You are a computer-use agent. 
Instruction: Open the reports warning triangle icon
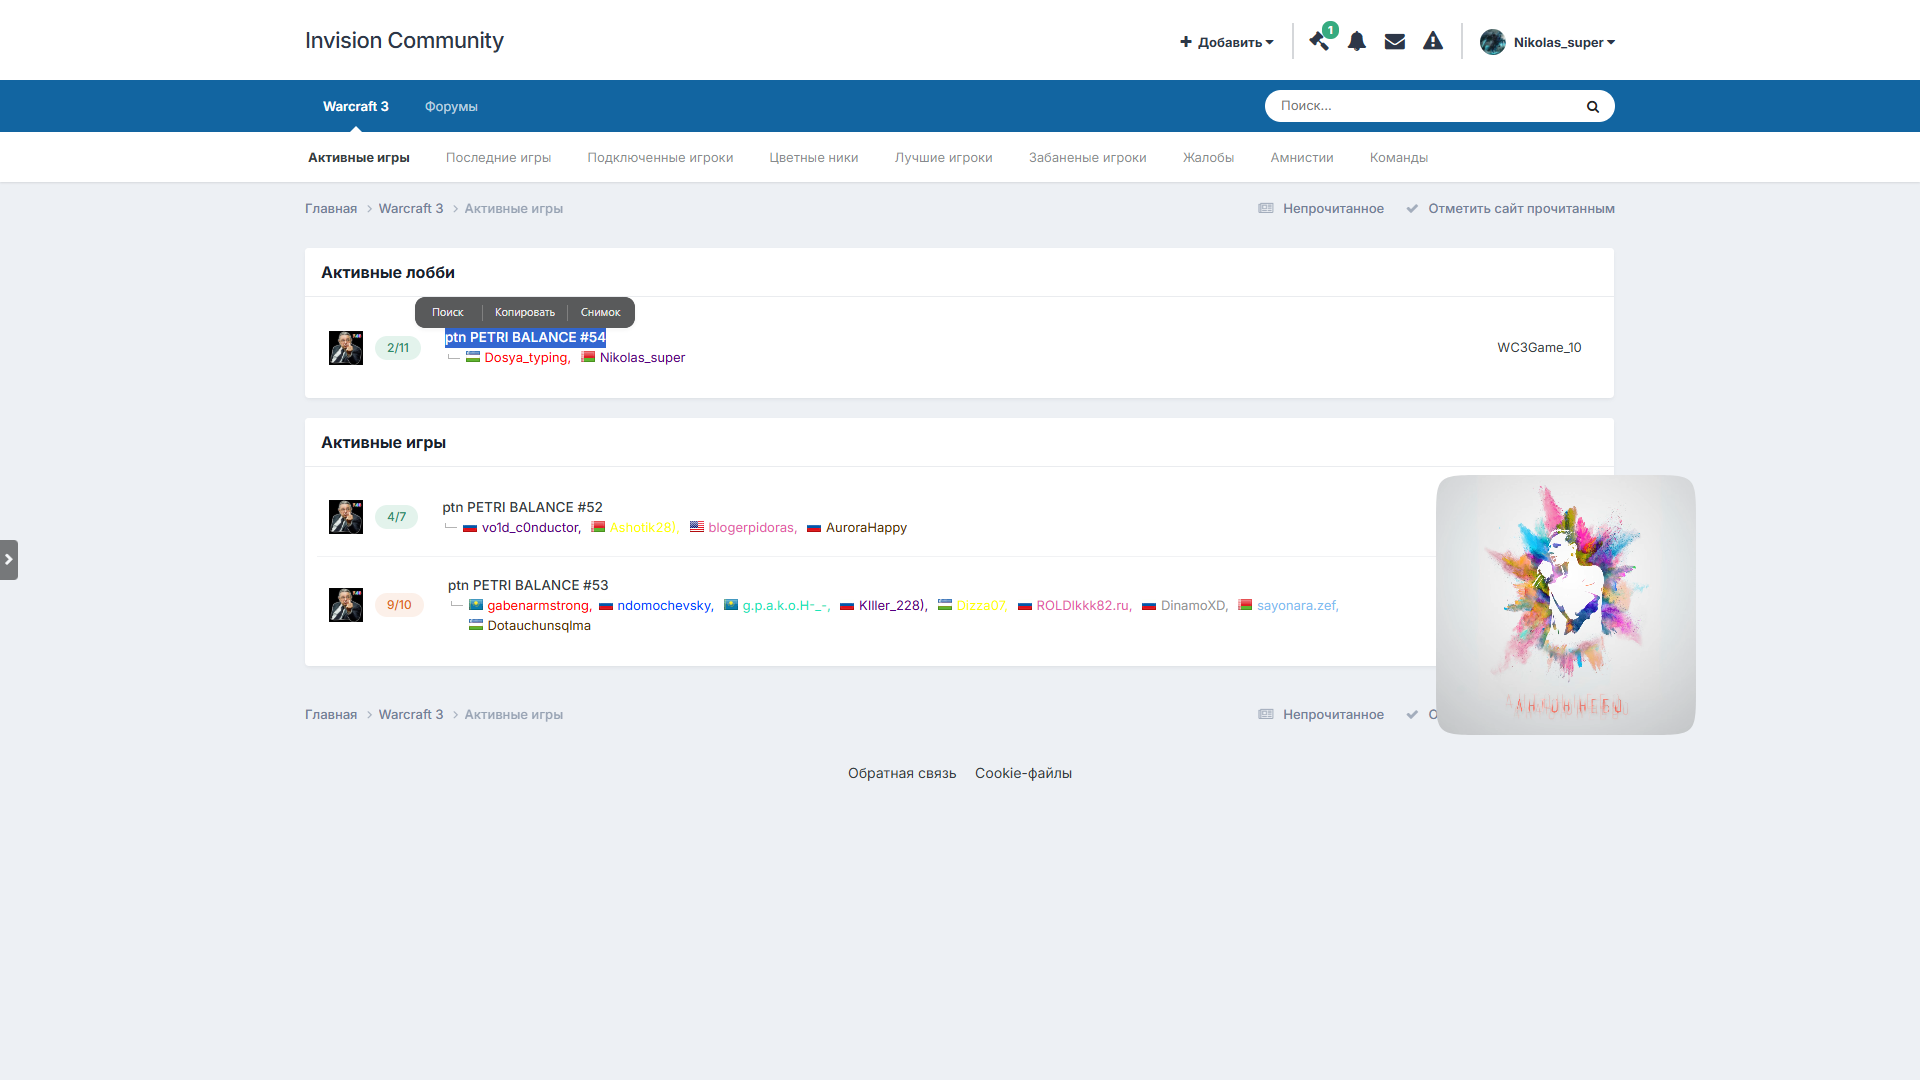pos(1433,41)
